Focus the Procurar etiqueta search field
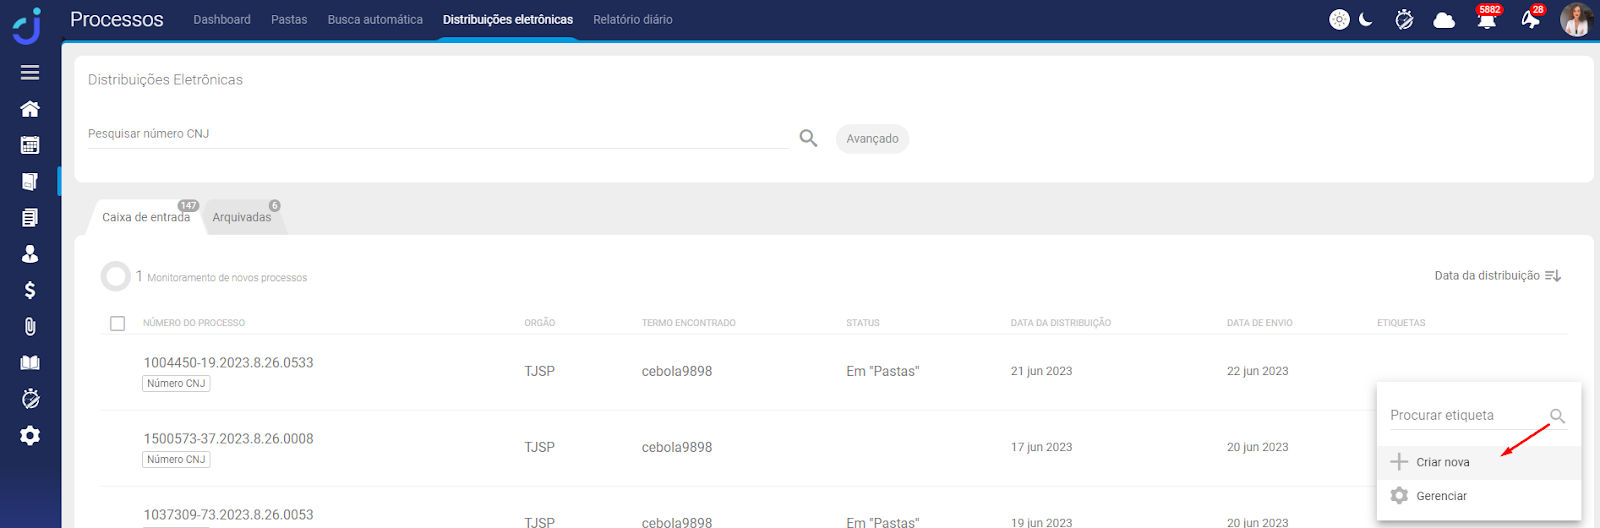Viewport: 1600px width, 528px height. pos(1465,415)
